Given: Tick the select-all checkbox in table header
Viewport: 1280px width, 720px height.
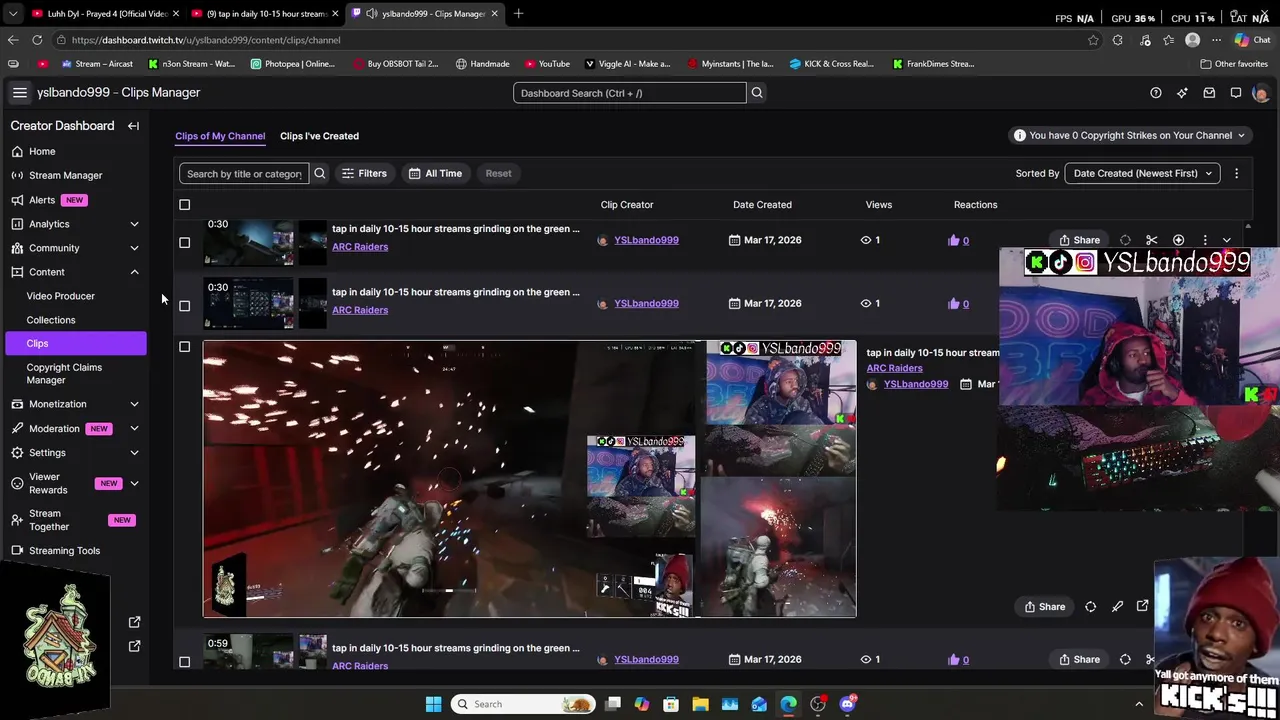Looking at the screenshot, I should point(184,205).
